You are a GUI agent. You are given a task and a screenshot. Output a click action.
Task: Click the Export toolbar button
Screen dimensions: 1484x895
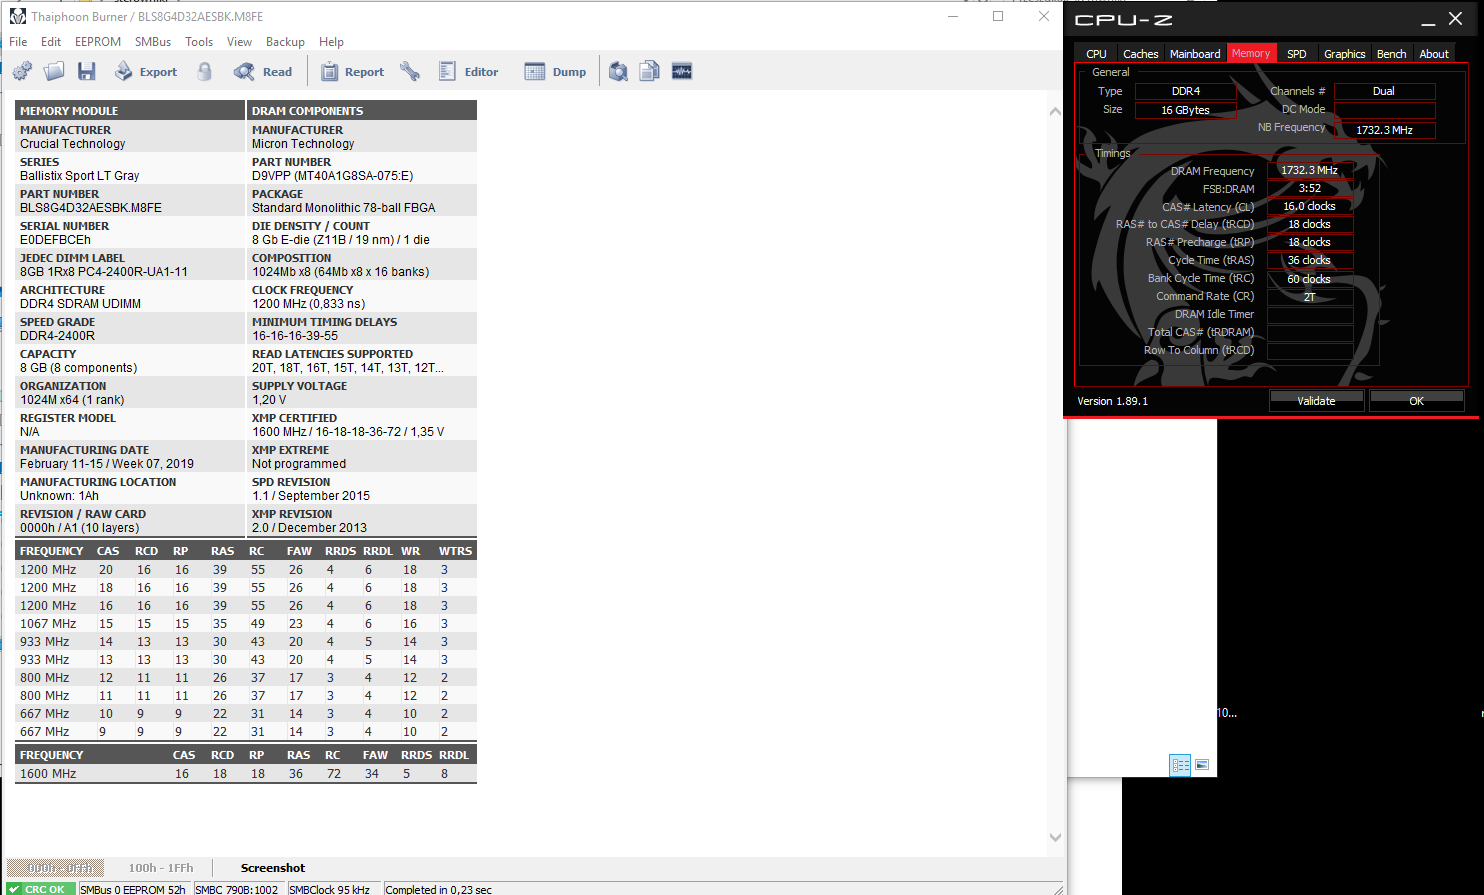pos(146,71)
